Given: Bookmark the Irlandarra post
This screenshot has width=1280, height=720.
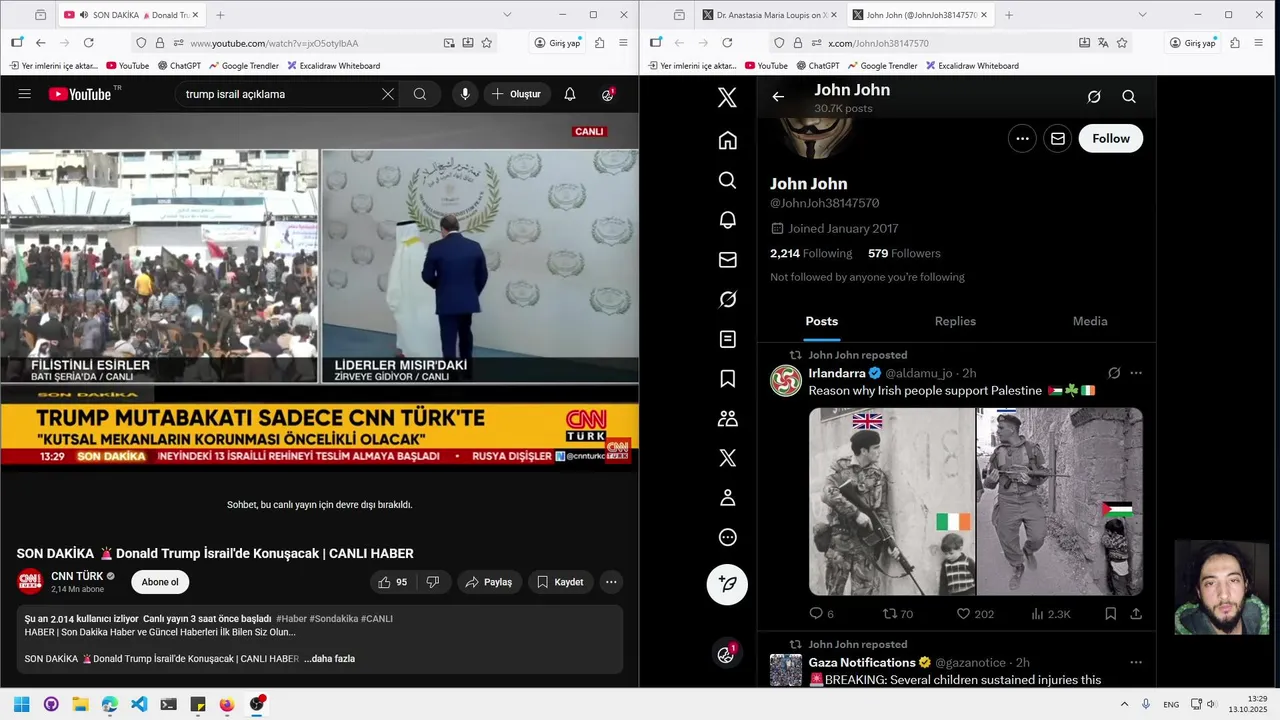Looking at the screenshot, I should point(1111,614).
